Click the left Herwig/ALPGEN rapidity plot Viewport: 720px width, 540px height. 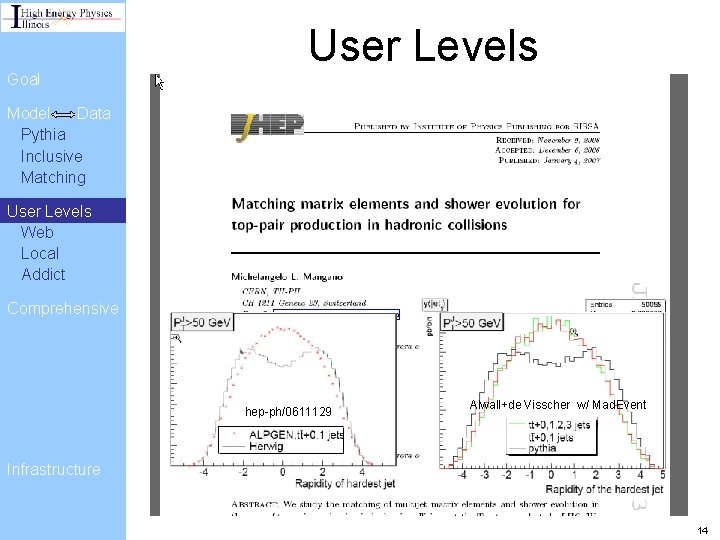pyautogui.click(x=283, y=389)
